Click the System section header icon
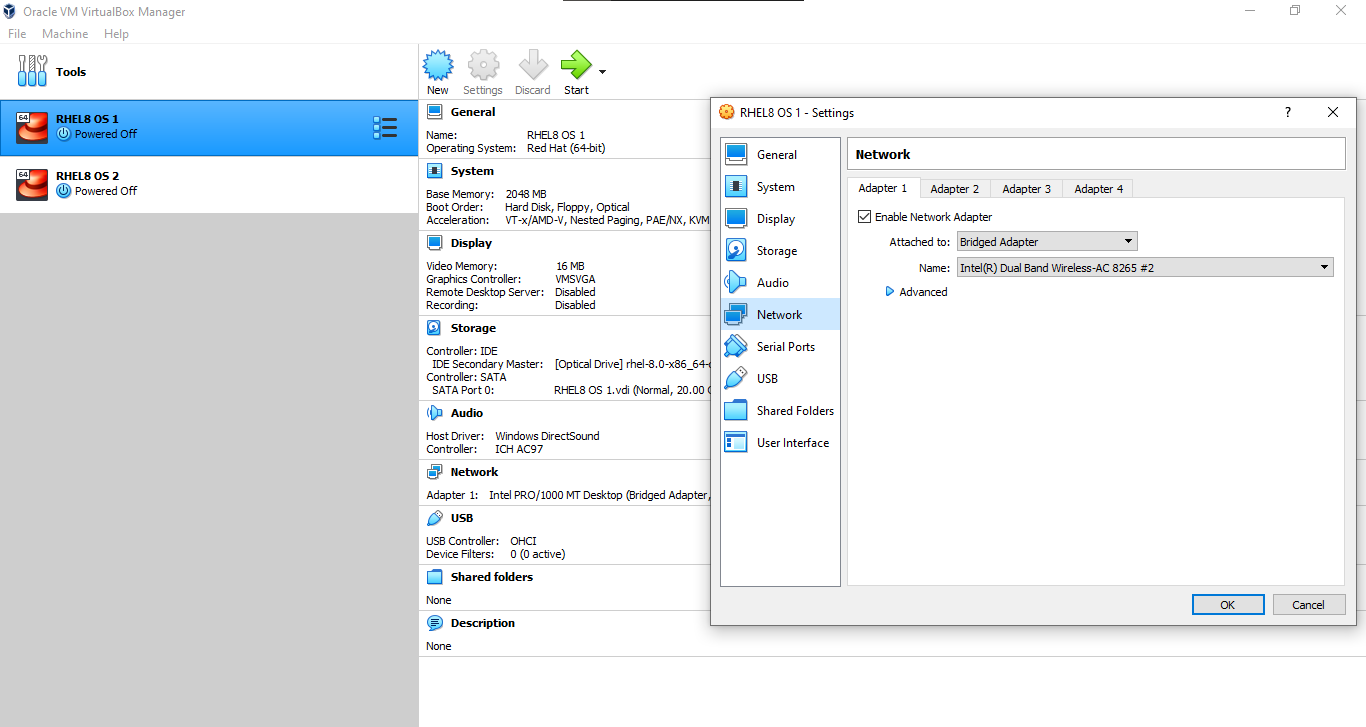 tap(435, 171)
